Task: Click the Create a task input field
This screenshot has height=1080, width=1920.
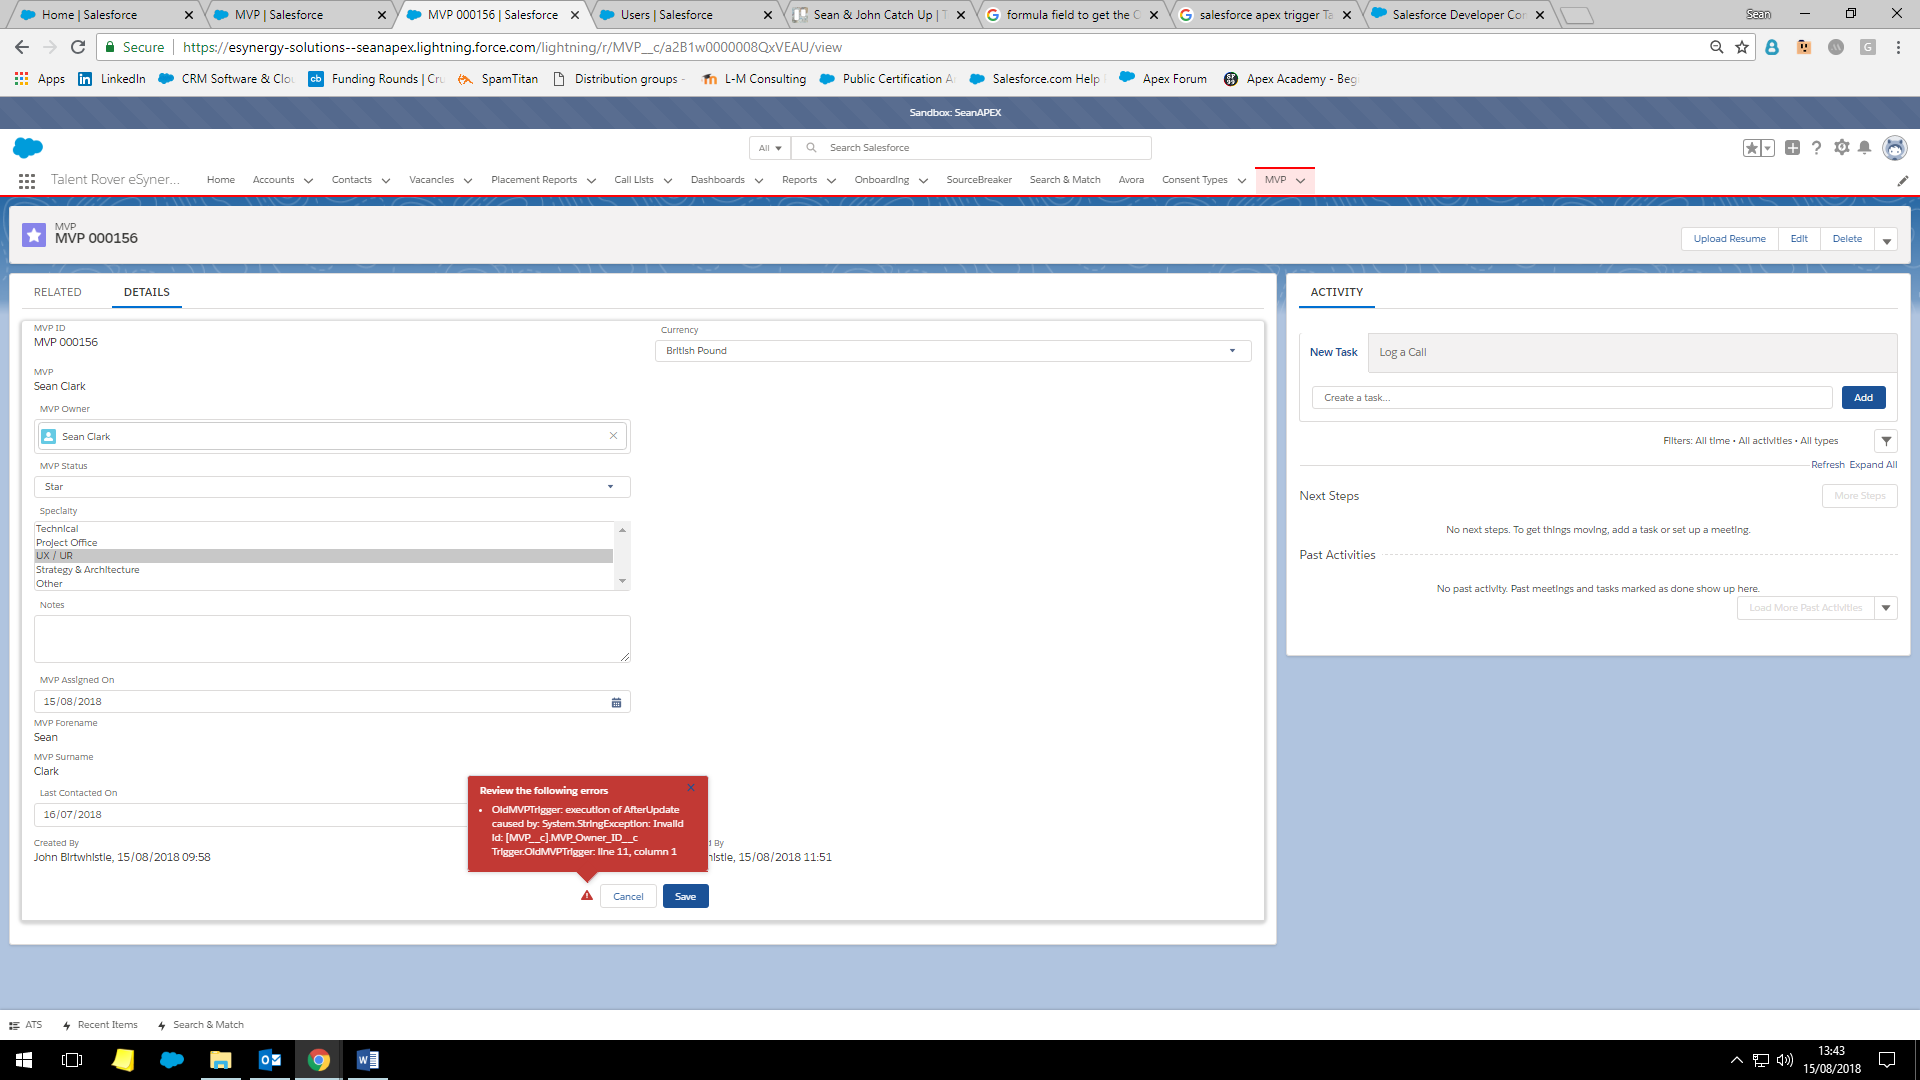Action: 1571,398
